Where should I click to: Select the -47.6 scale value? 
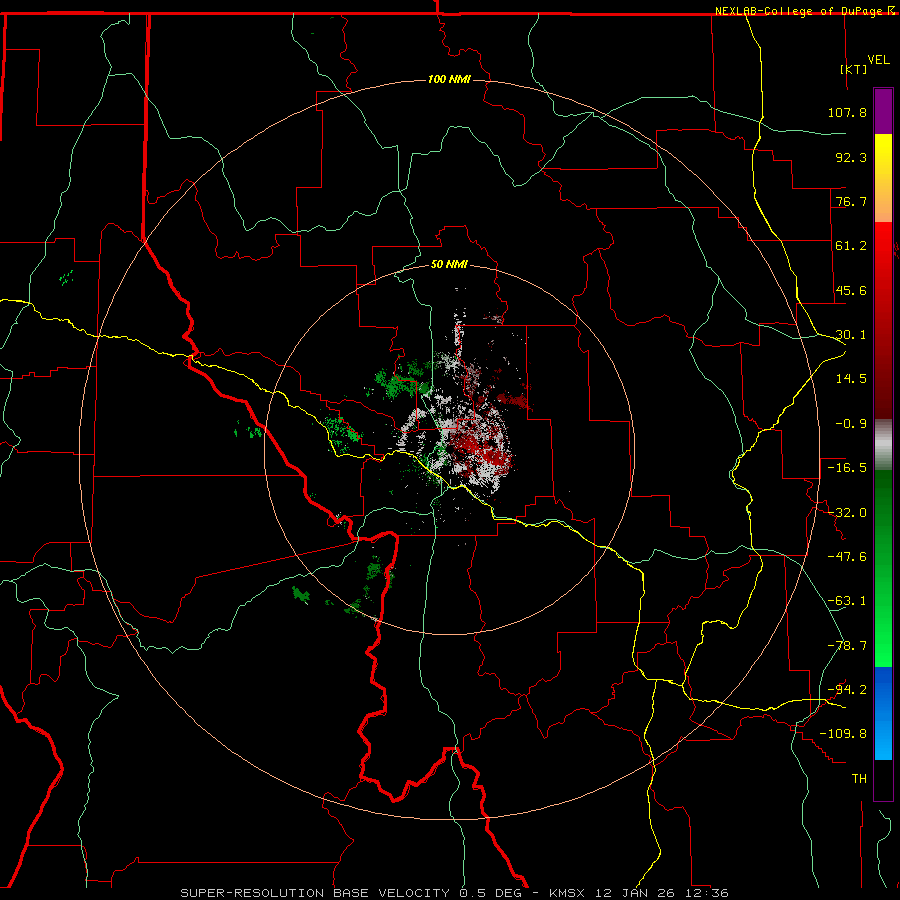(847, 557)
